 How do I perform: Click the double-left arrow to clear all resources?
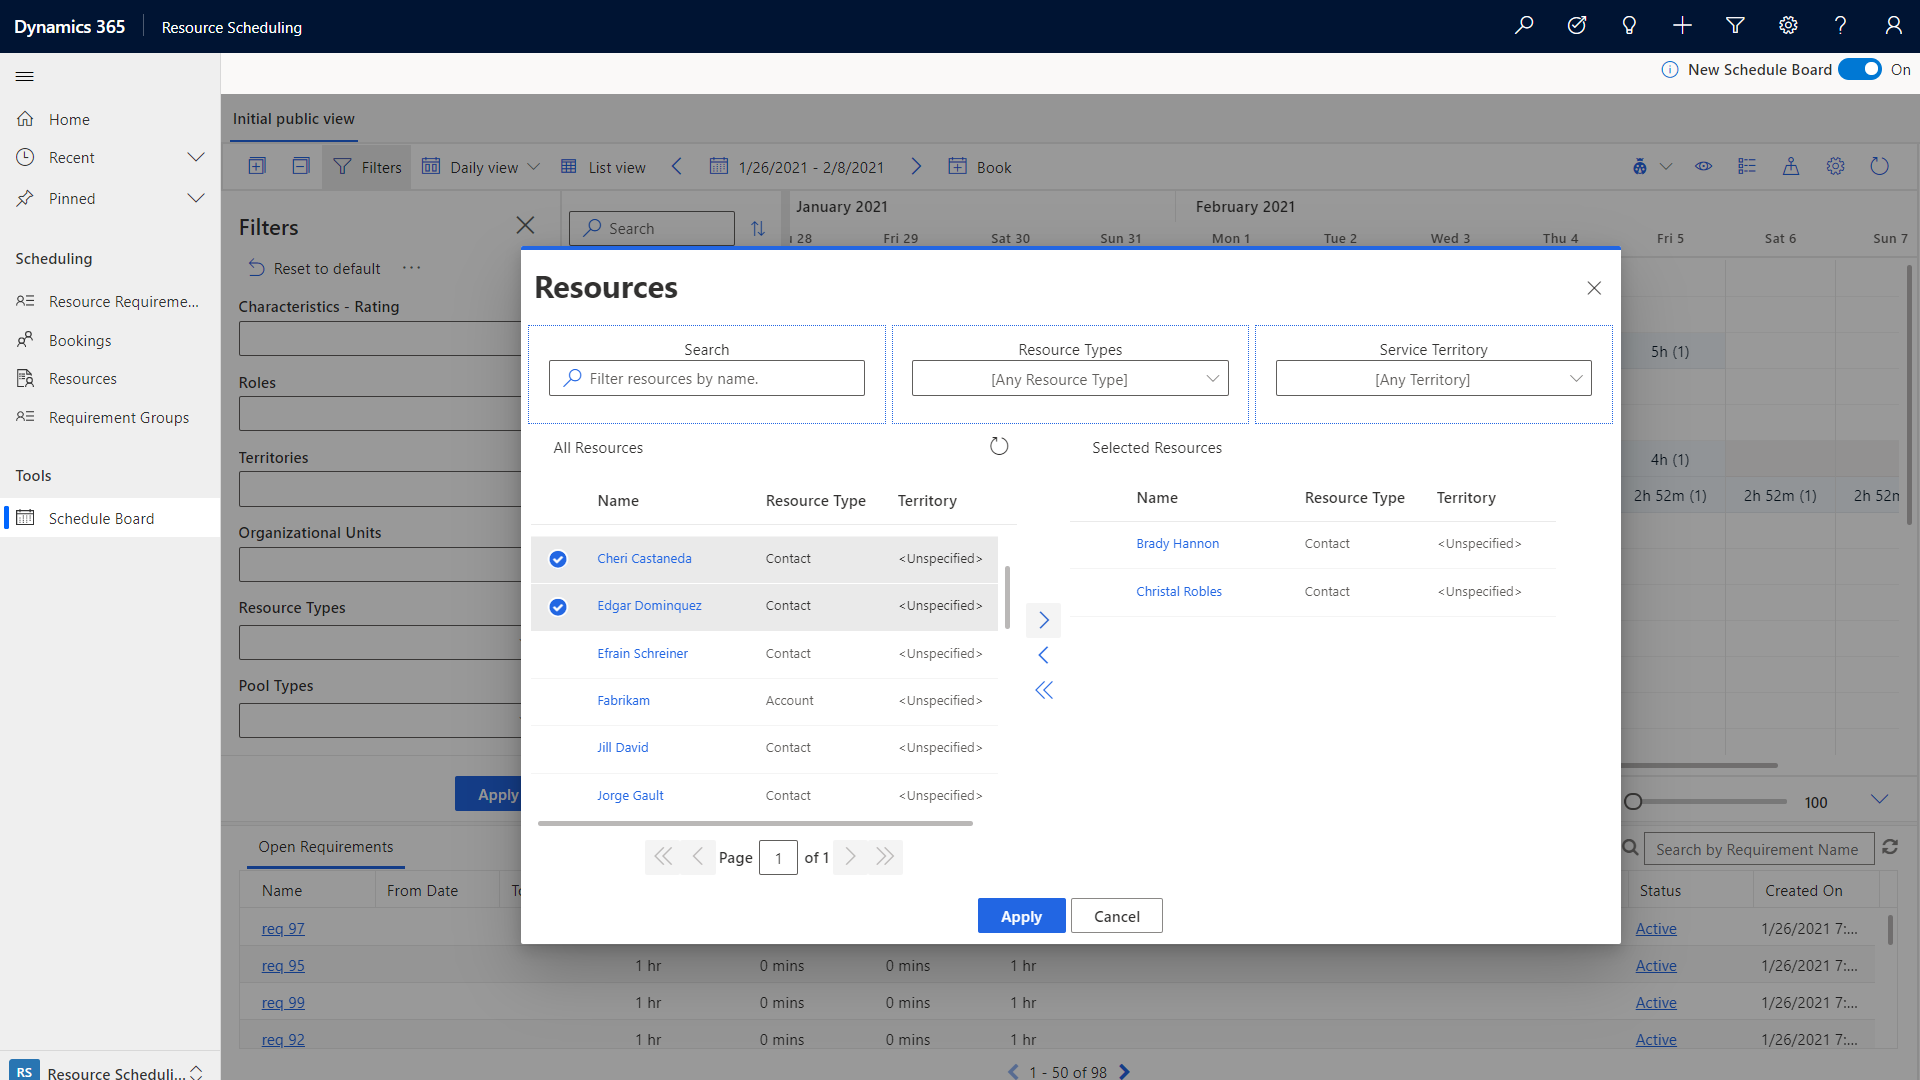click(1043, 690)
